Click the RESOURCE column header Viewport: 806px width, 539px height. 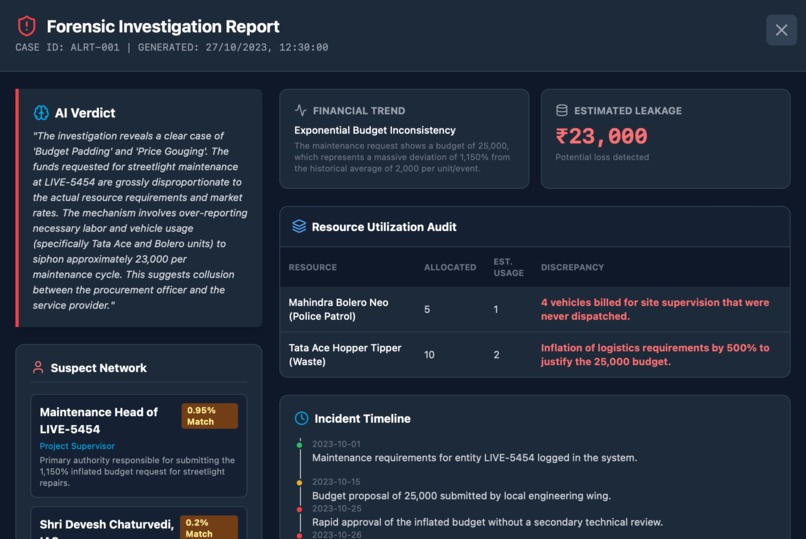(313, 267)
